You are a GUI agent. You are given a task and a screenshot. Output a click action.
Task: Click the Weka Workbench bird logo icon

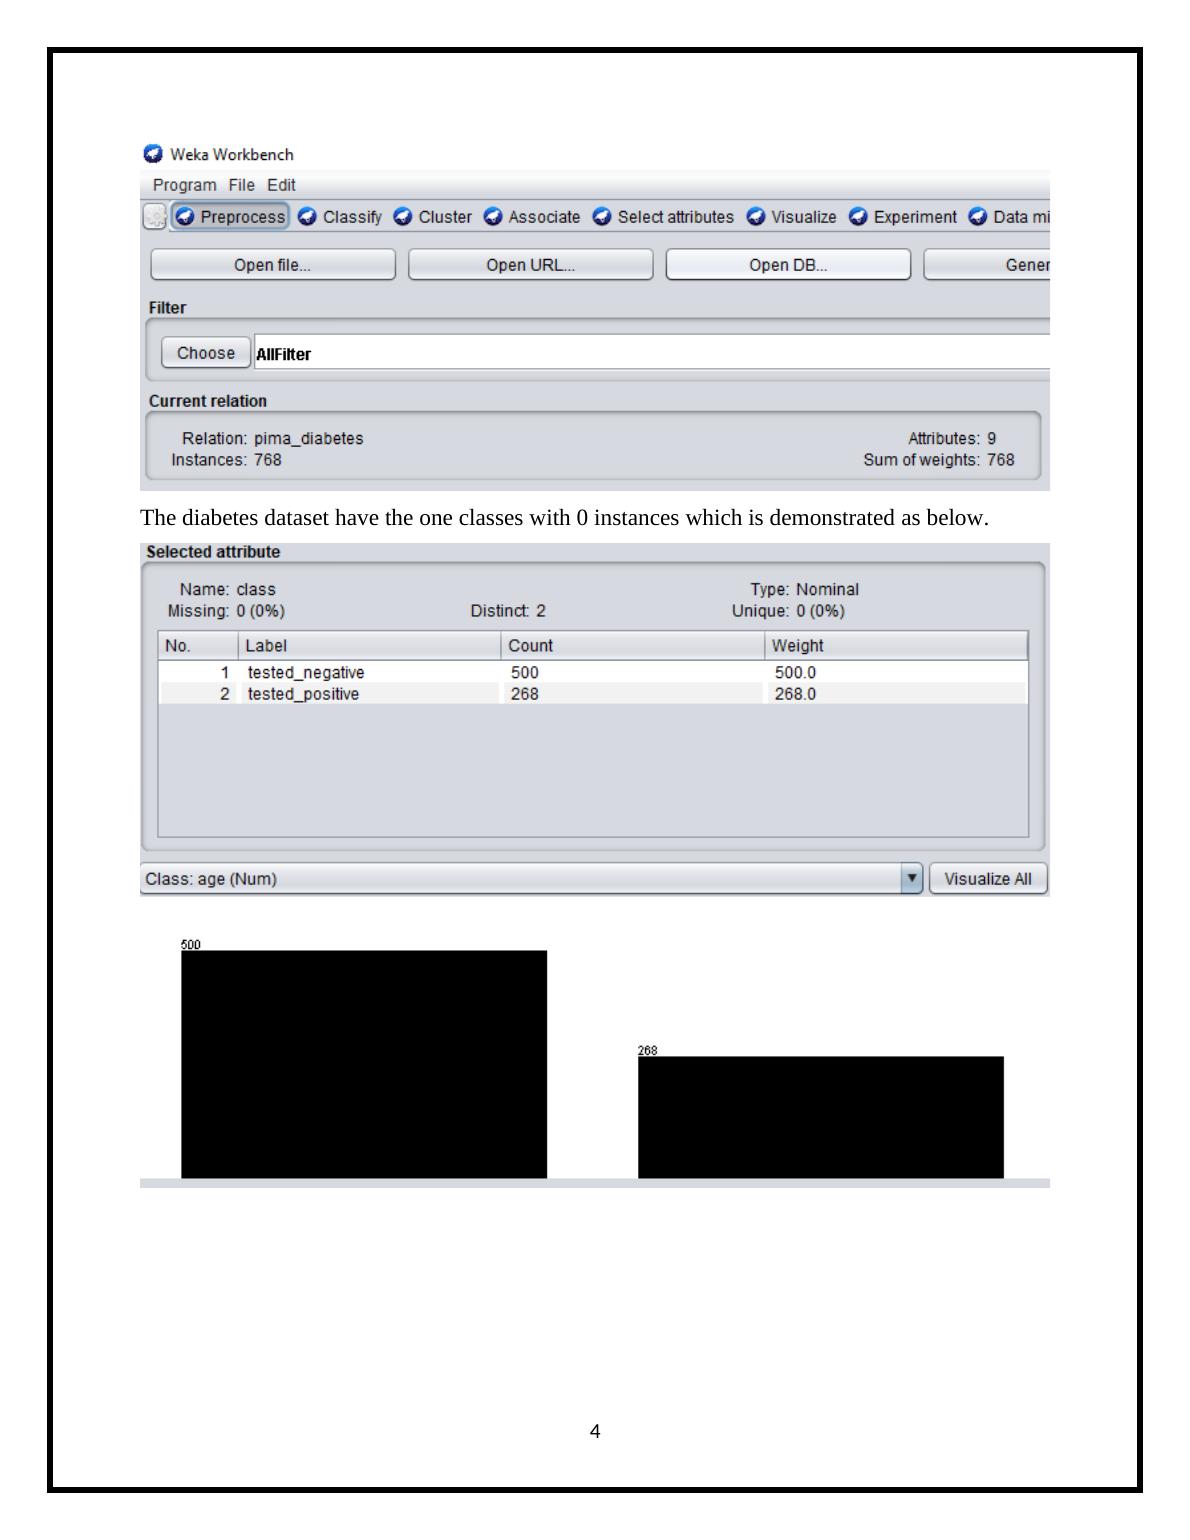(153, 154)
